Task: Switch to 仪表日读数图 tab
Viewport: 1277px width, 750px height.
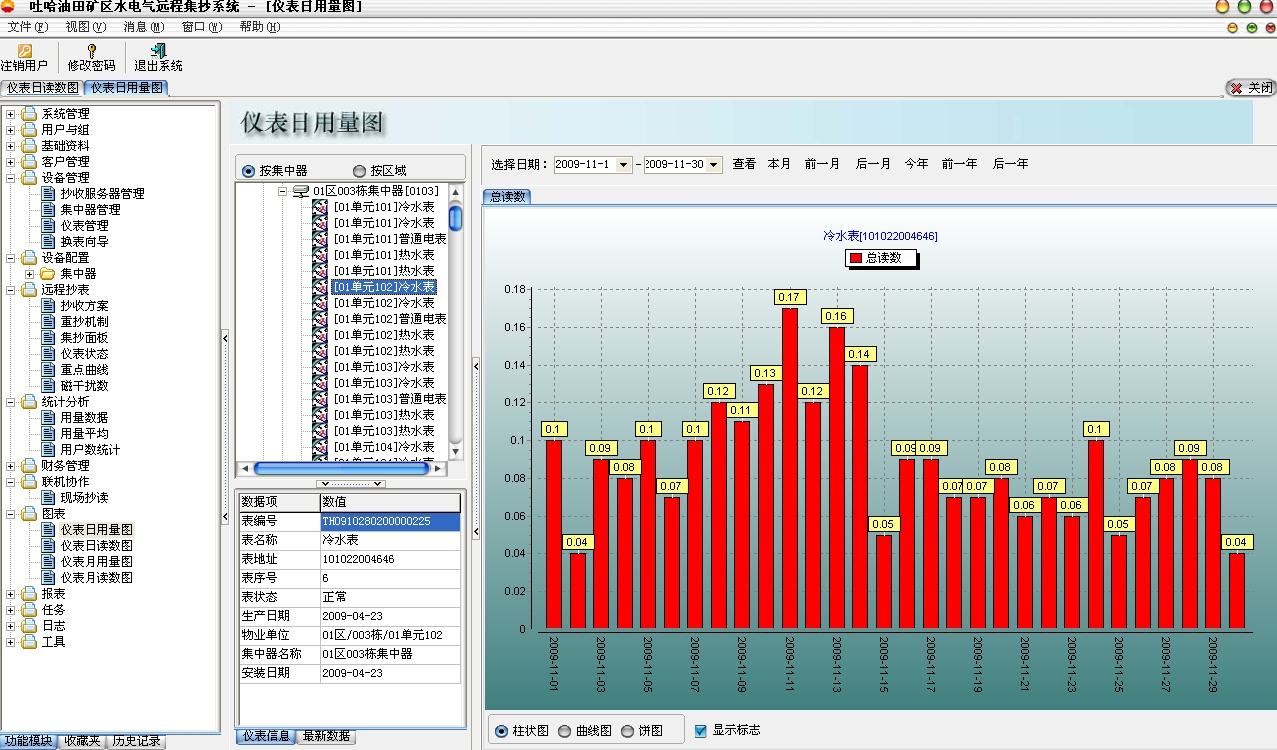Action: click(42, 88)
